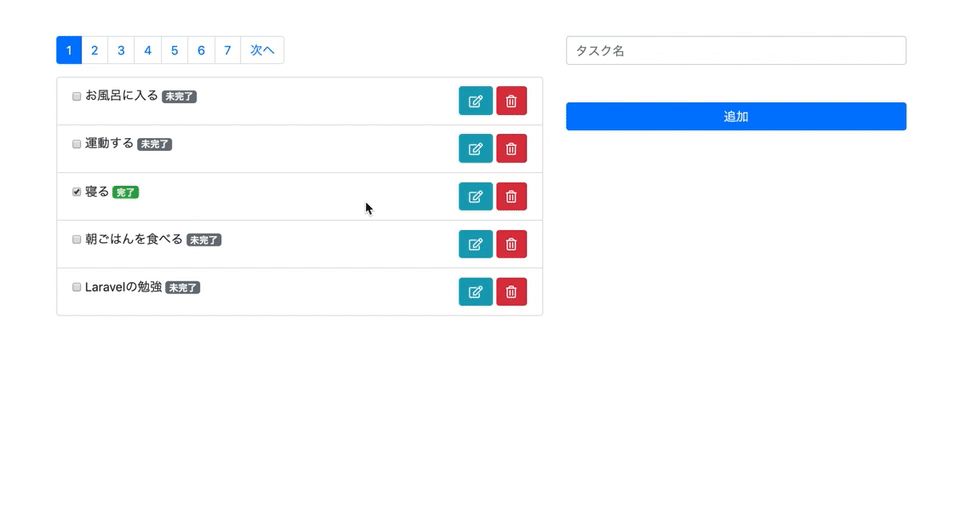Check the お風呂に入る checkbox

point(77,97)
